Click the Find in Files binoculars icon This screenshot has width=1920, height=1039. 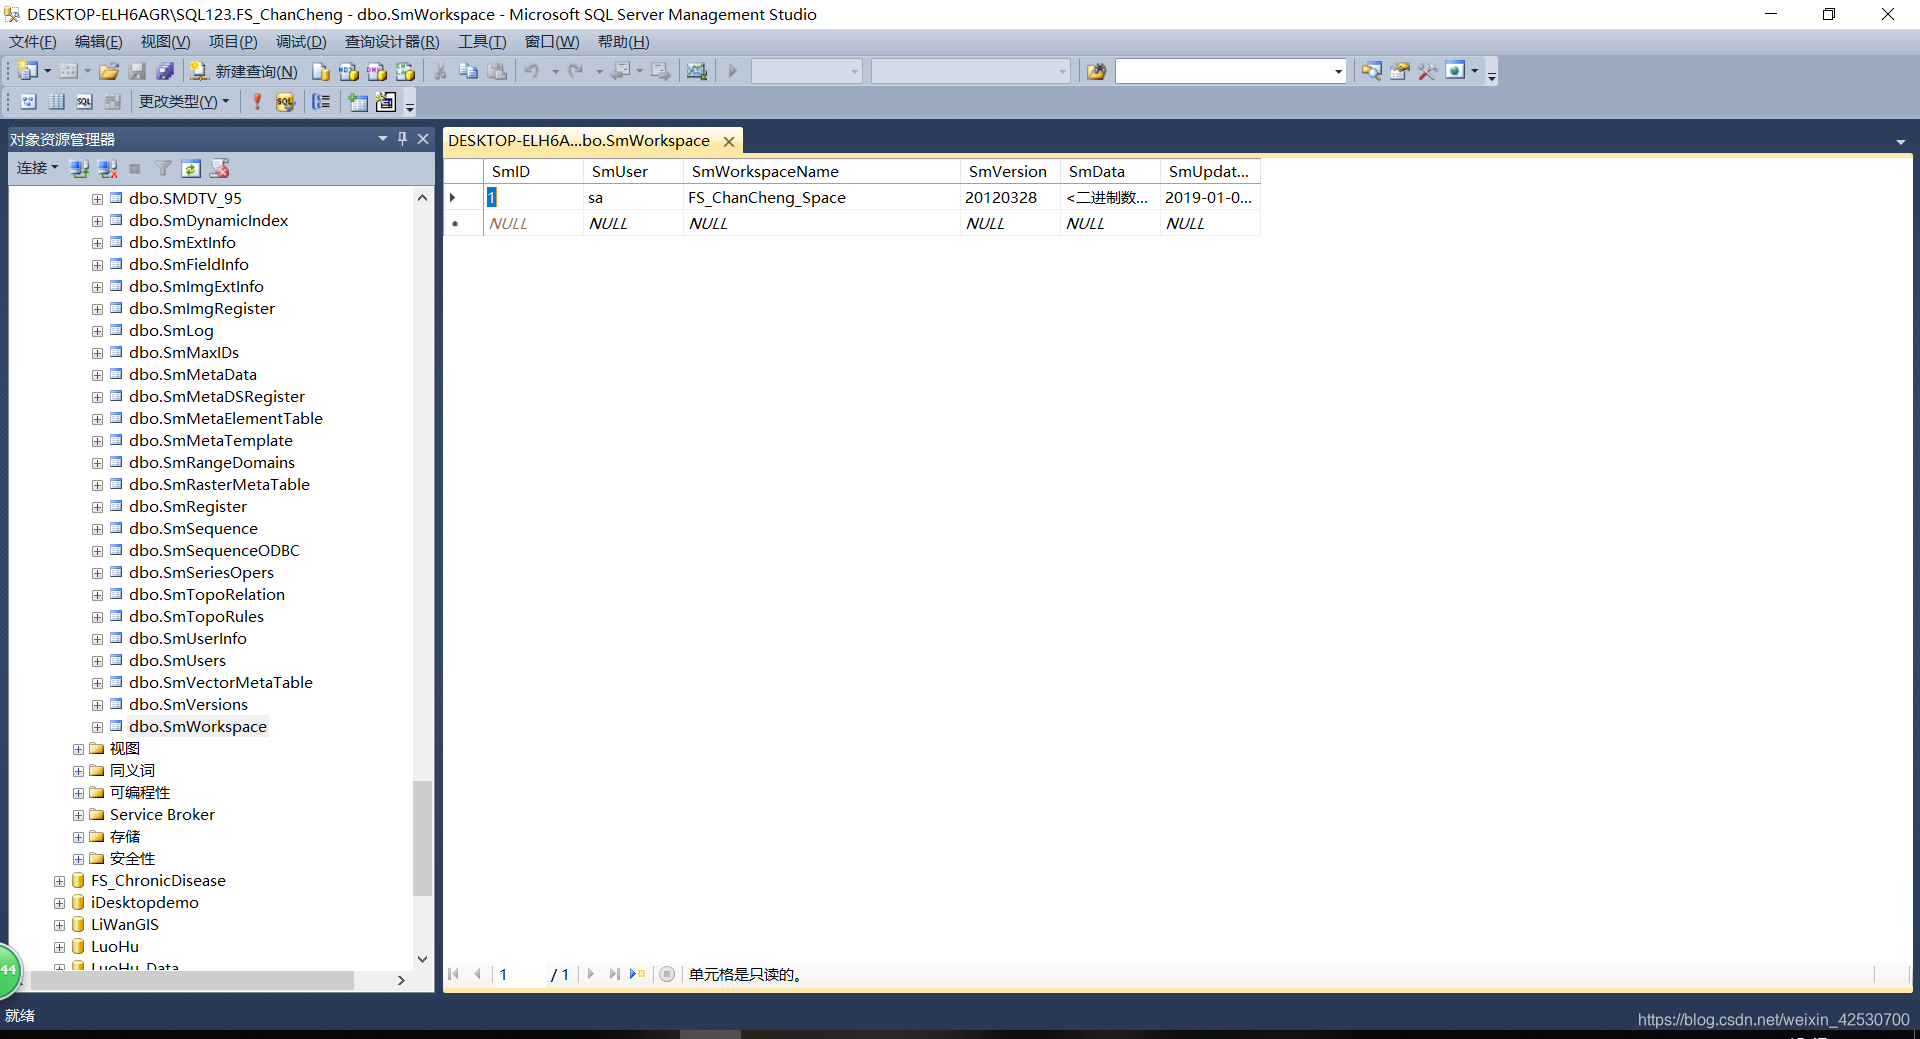[1097, 71]
